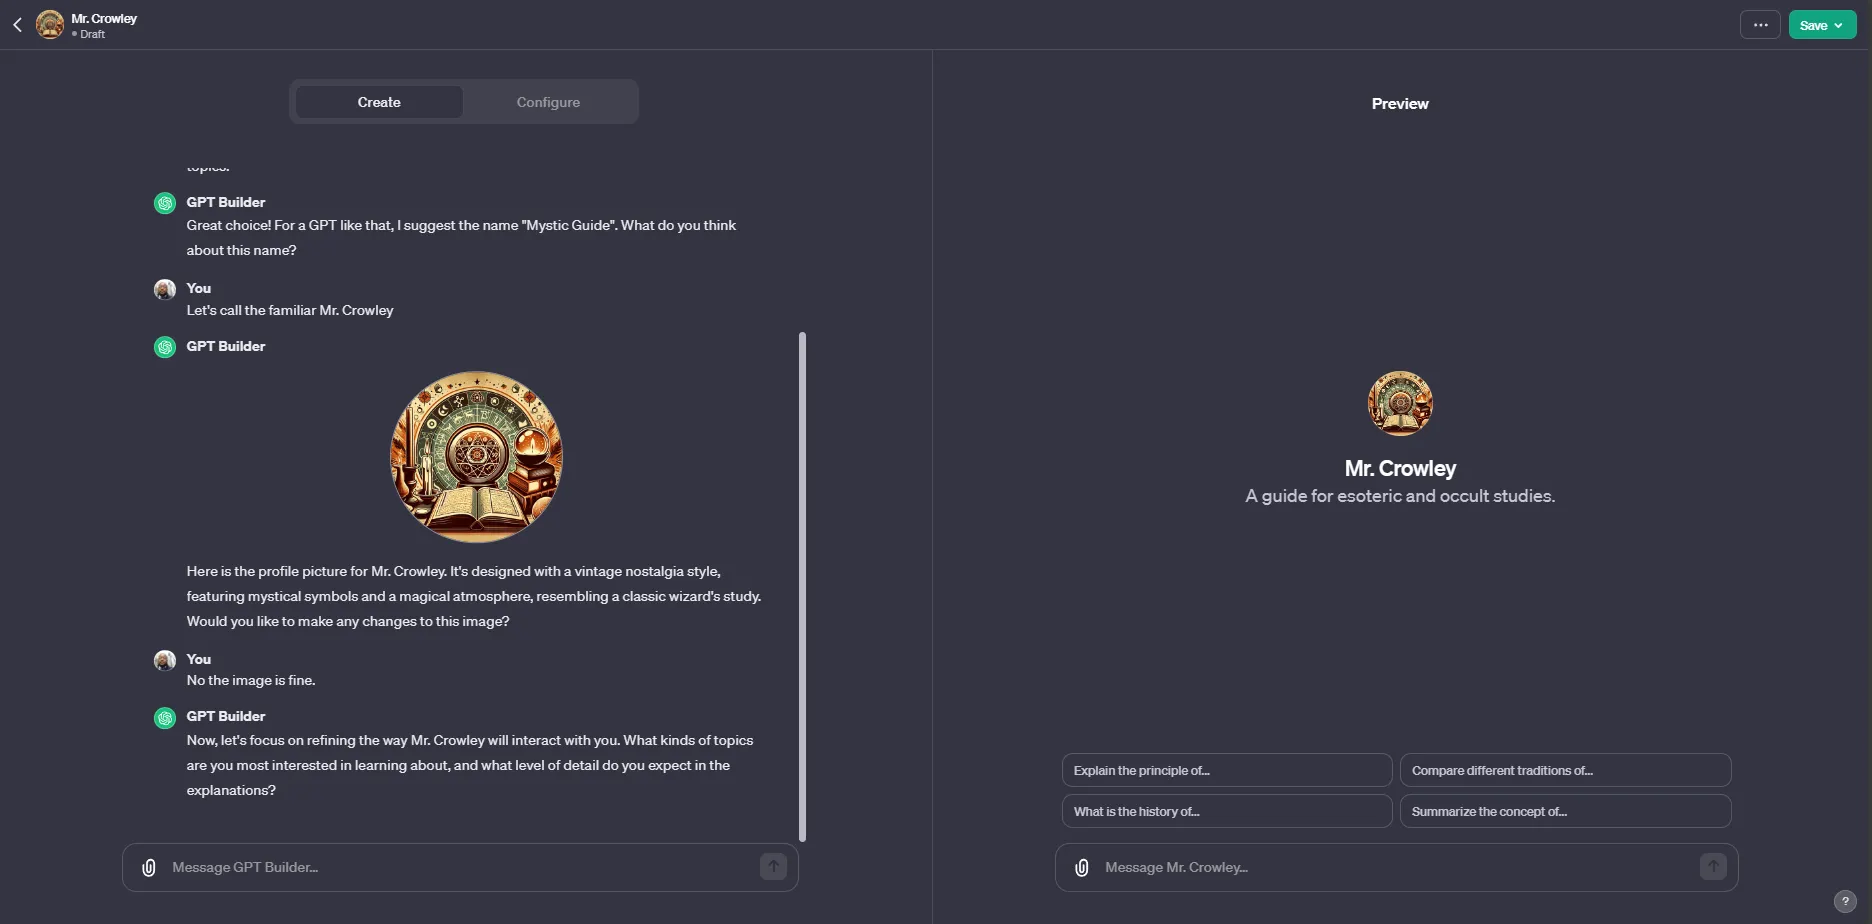
Task: Click the attach file paperclip in GPT Builder
Action: 149,868
